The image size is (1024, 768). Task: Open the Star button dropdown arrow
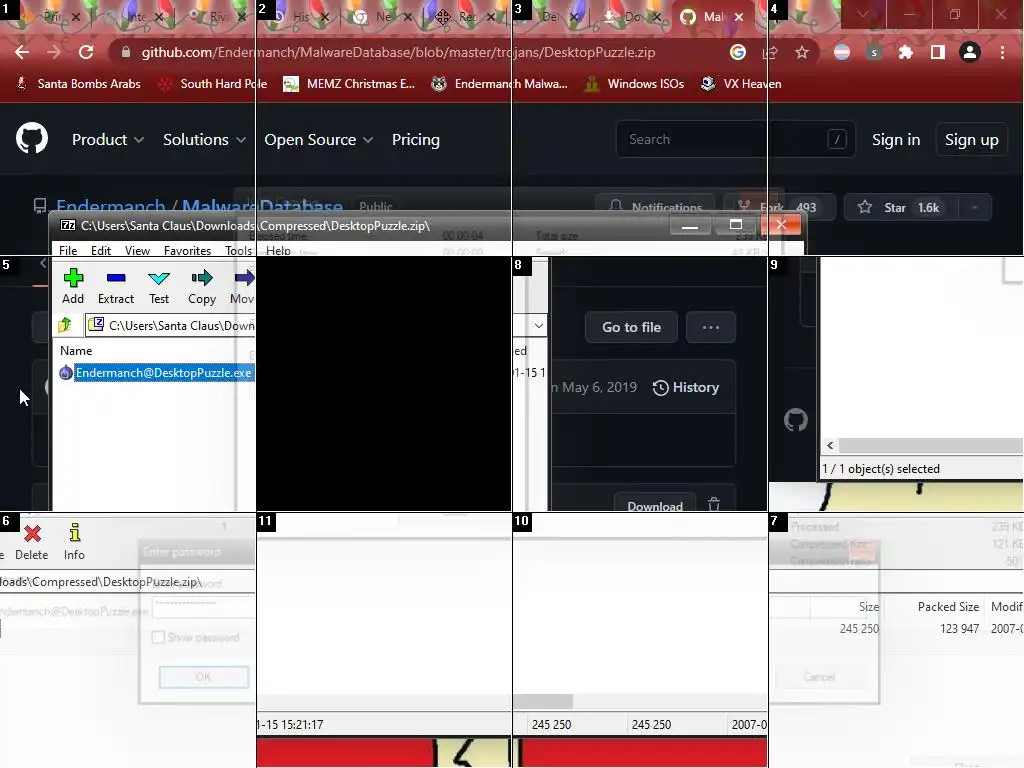click(974, 208)
